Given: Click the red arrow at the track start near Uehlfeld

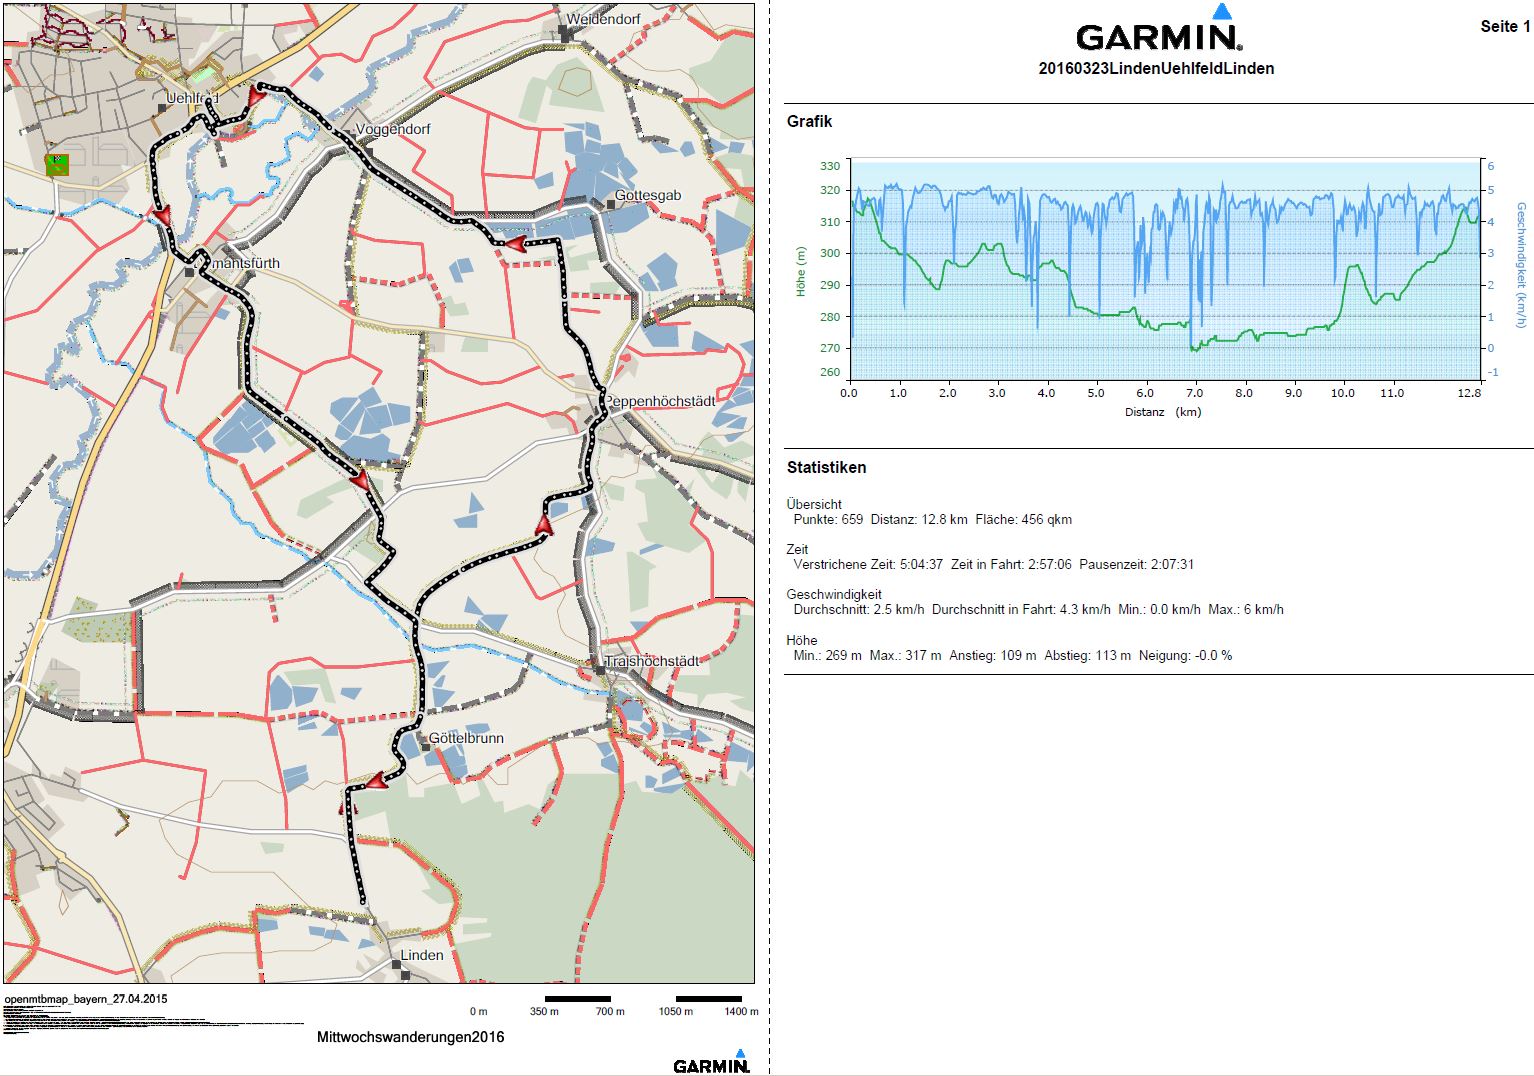Looking at the screenshot, I should [256, 92].
